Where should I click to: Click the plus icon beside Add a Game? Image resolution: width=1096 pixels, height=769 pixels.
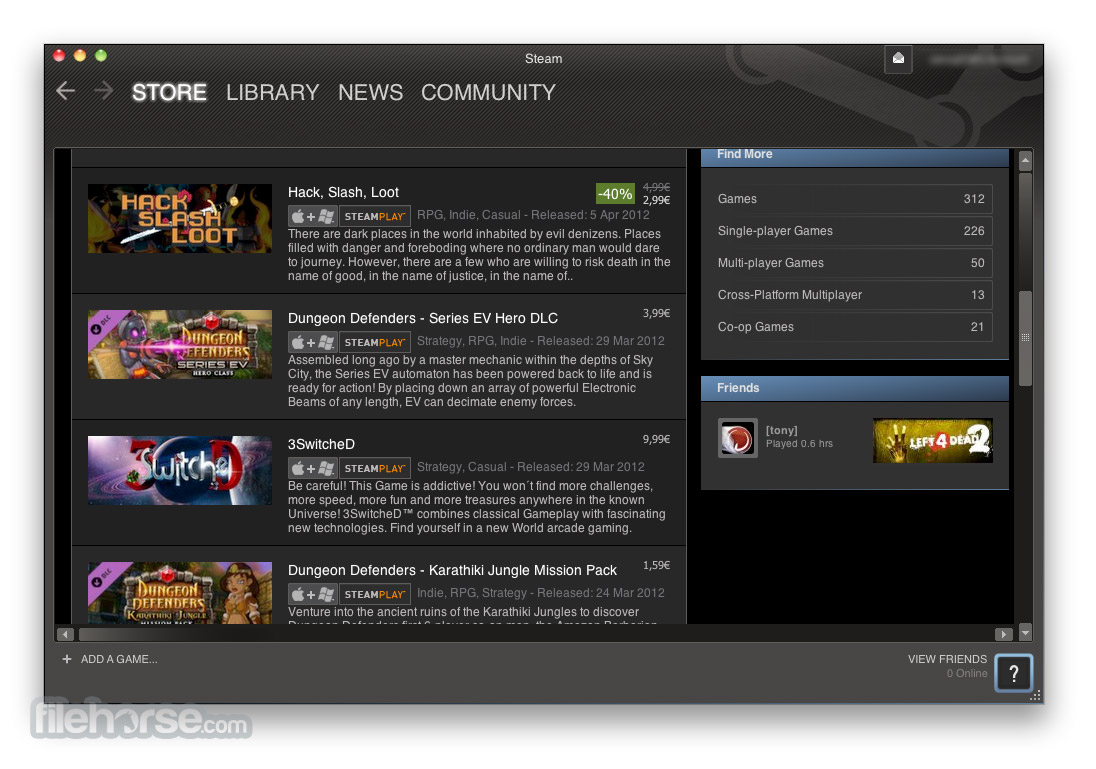click(x=67, y=659)
